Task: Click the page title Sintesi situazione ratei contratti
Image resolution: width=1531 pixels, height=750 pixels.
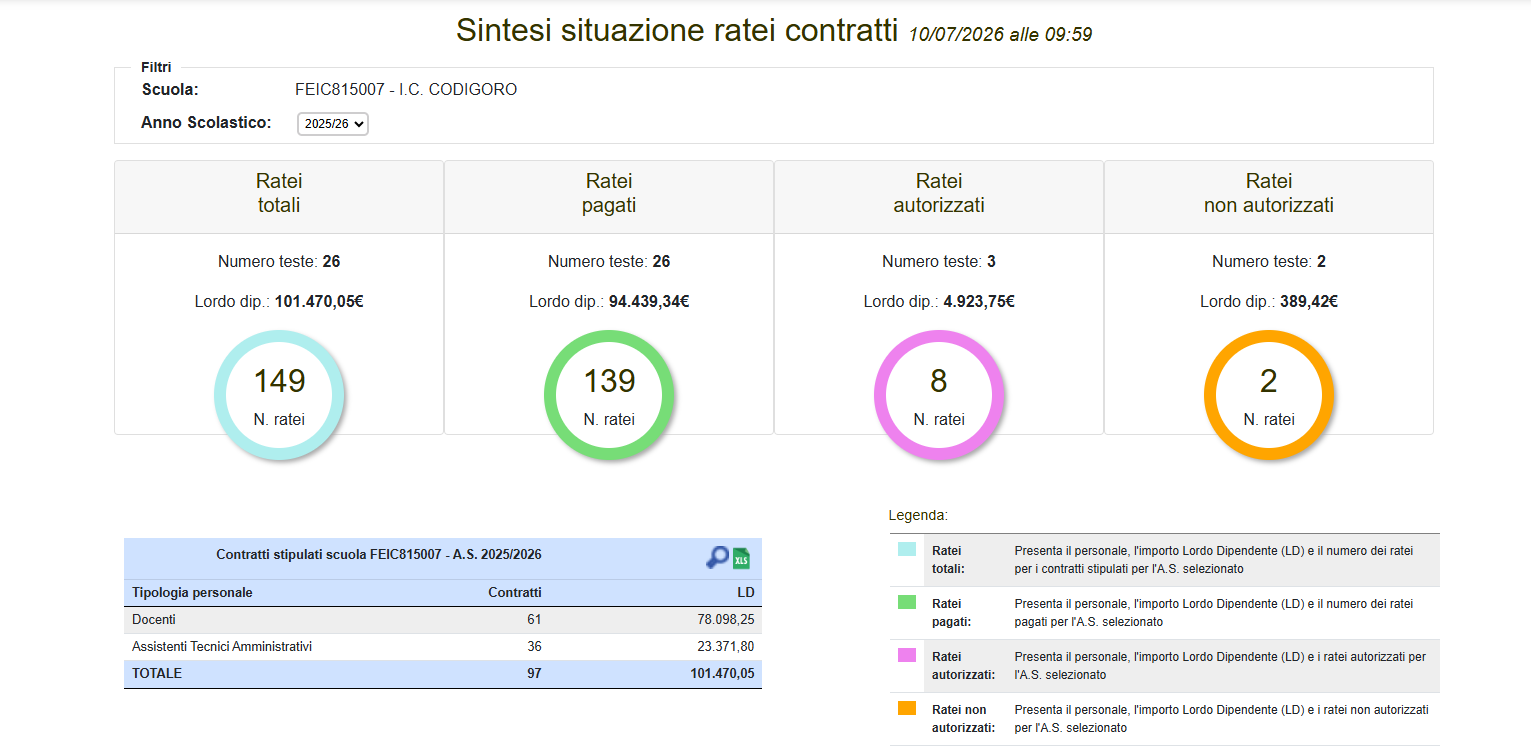Action: (677, 30)
